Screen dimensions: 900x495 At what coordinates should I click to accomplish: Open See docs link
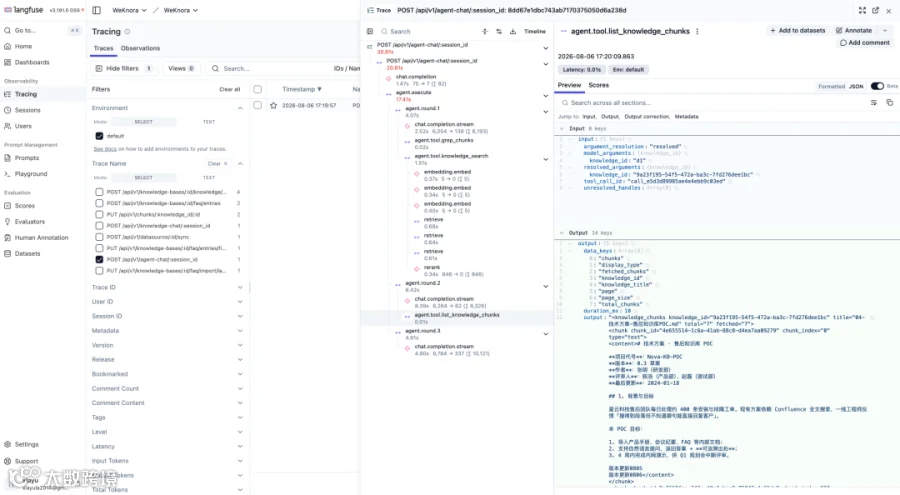tap(105, 149)
